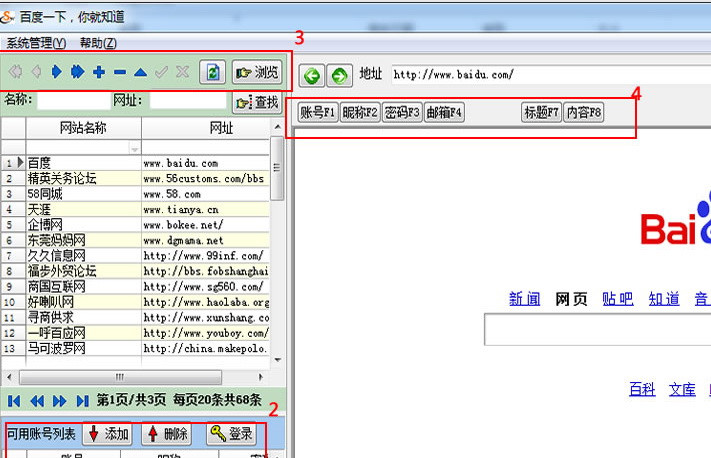Viewport: 711px width, 458px height.
Task: Click the grid vertical scrollbar down arrow
Action: click(278, 360)
